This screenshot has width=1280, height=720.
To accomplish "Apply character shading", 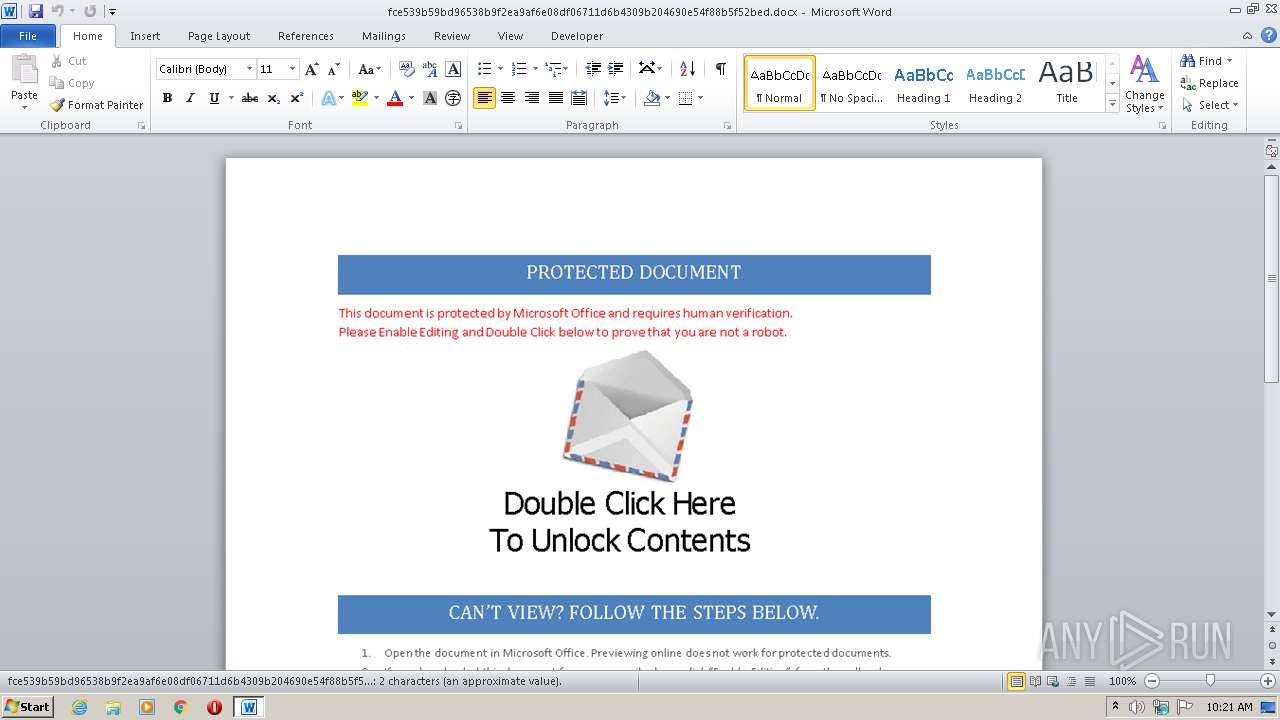I will pyautogui.click(x=430, y=98).
